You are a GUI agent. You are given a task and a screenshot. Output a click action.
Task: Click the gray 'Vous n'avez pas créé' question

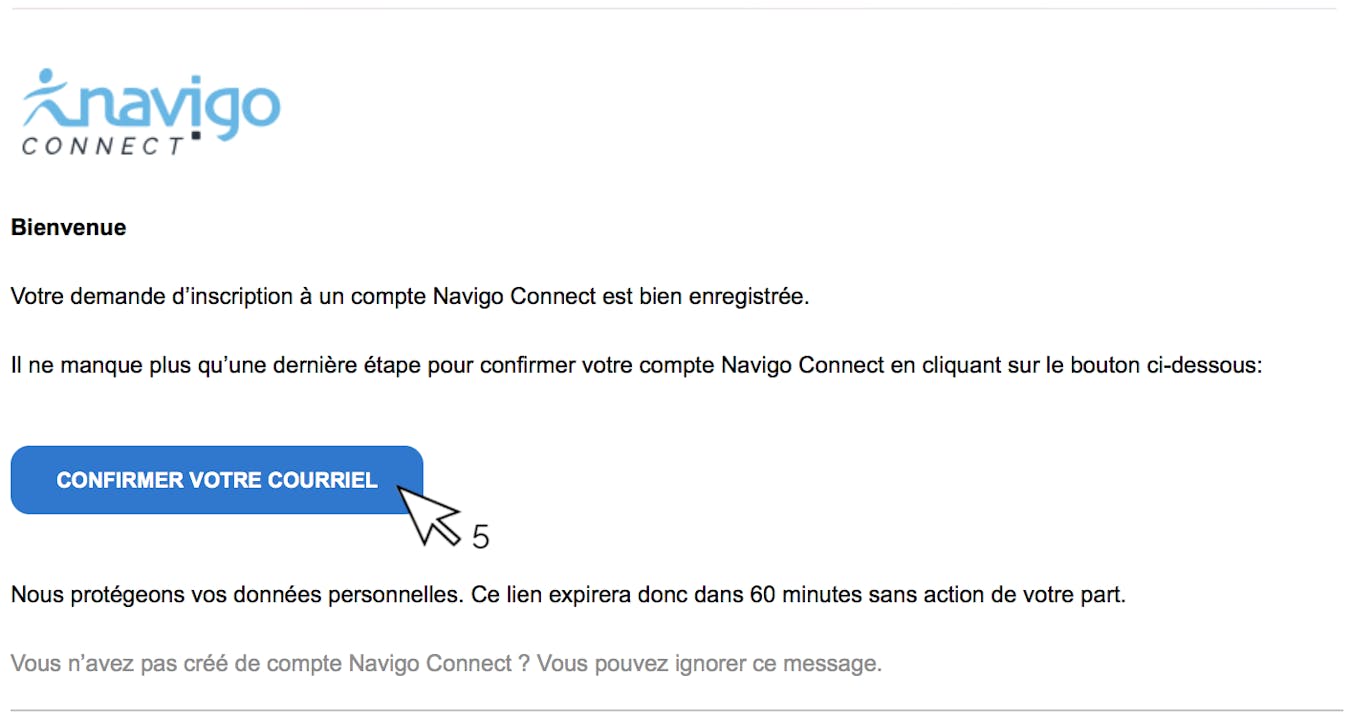270,663
